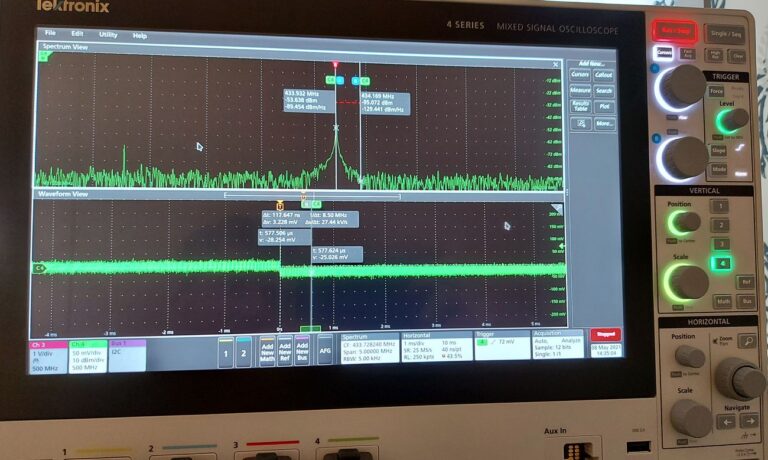Open the AFG function generator button
Image resolution: width=768 pixels, height=460 pixels.
tap(324, 351)
